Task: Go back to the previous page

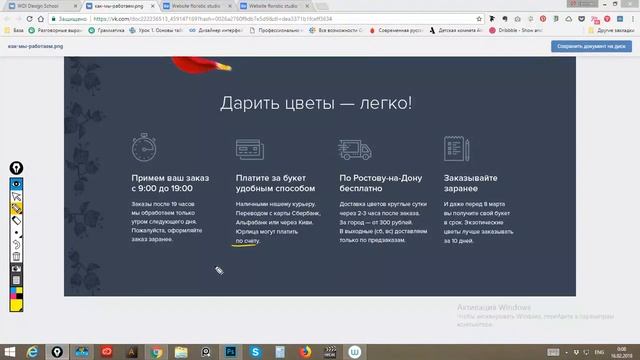Action: (x=7, y=19)
